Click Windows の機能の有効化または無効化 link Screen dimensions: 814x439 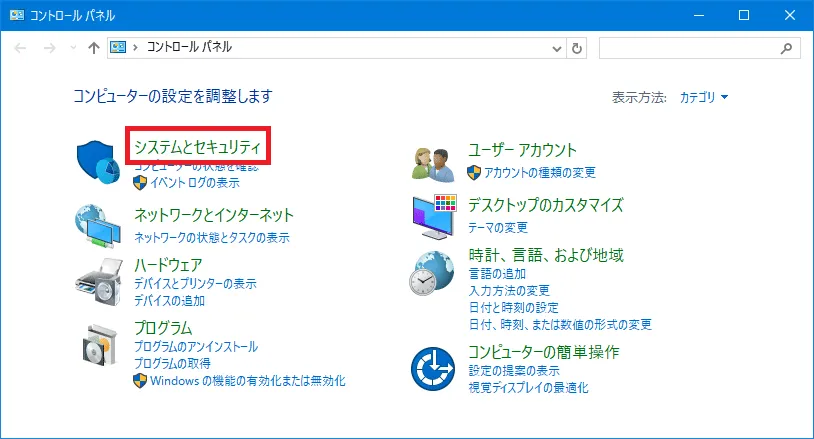click(248, 381)
